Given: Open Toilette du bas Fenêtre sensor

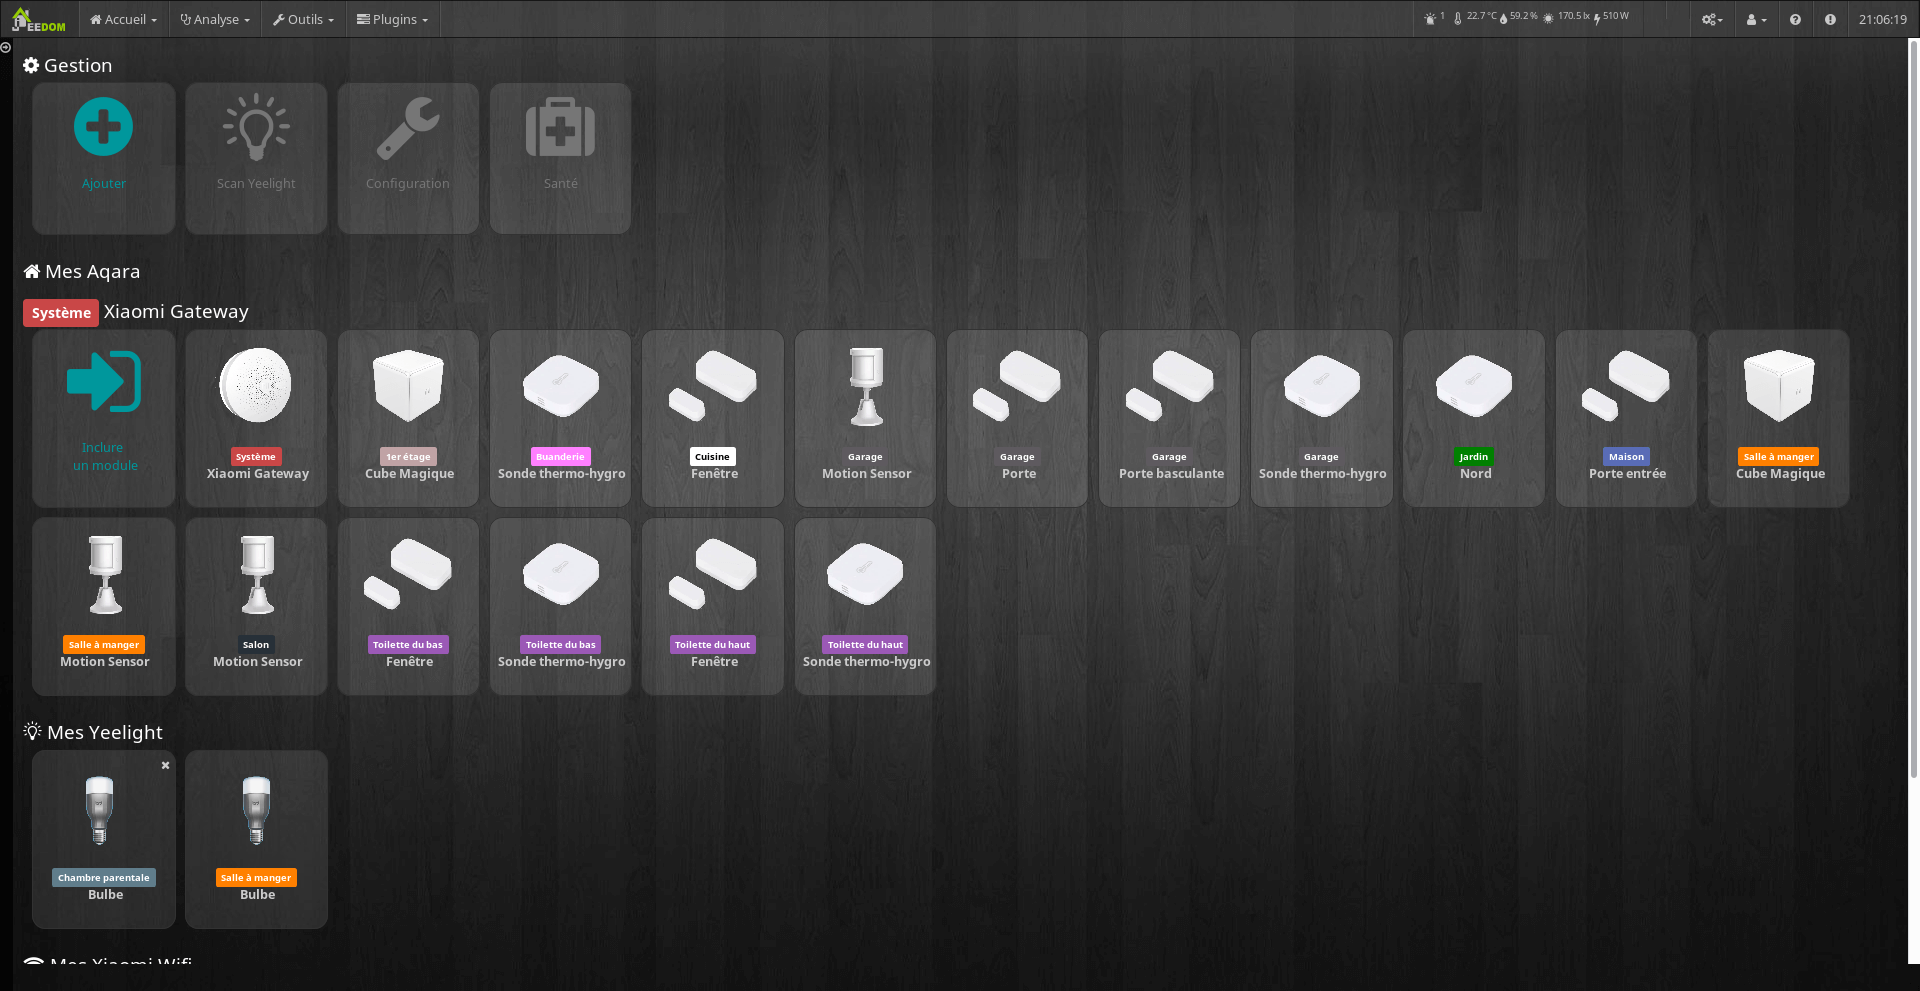Looking at the screenshot, I should point(408,607).
